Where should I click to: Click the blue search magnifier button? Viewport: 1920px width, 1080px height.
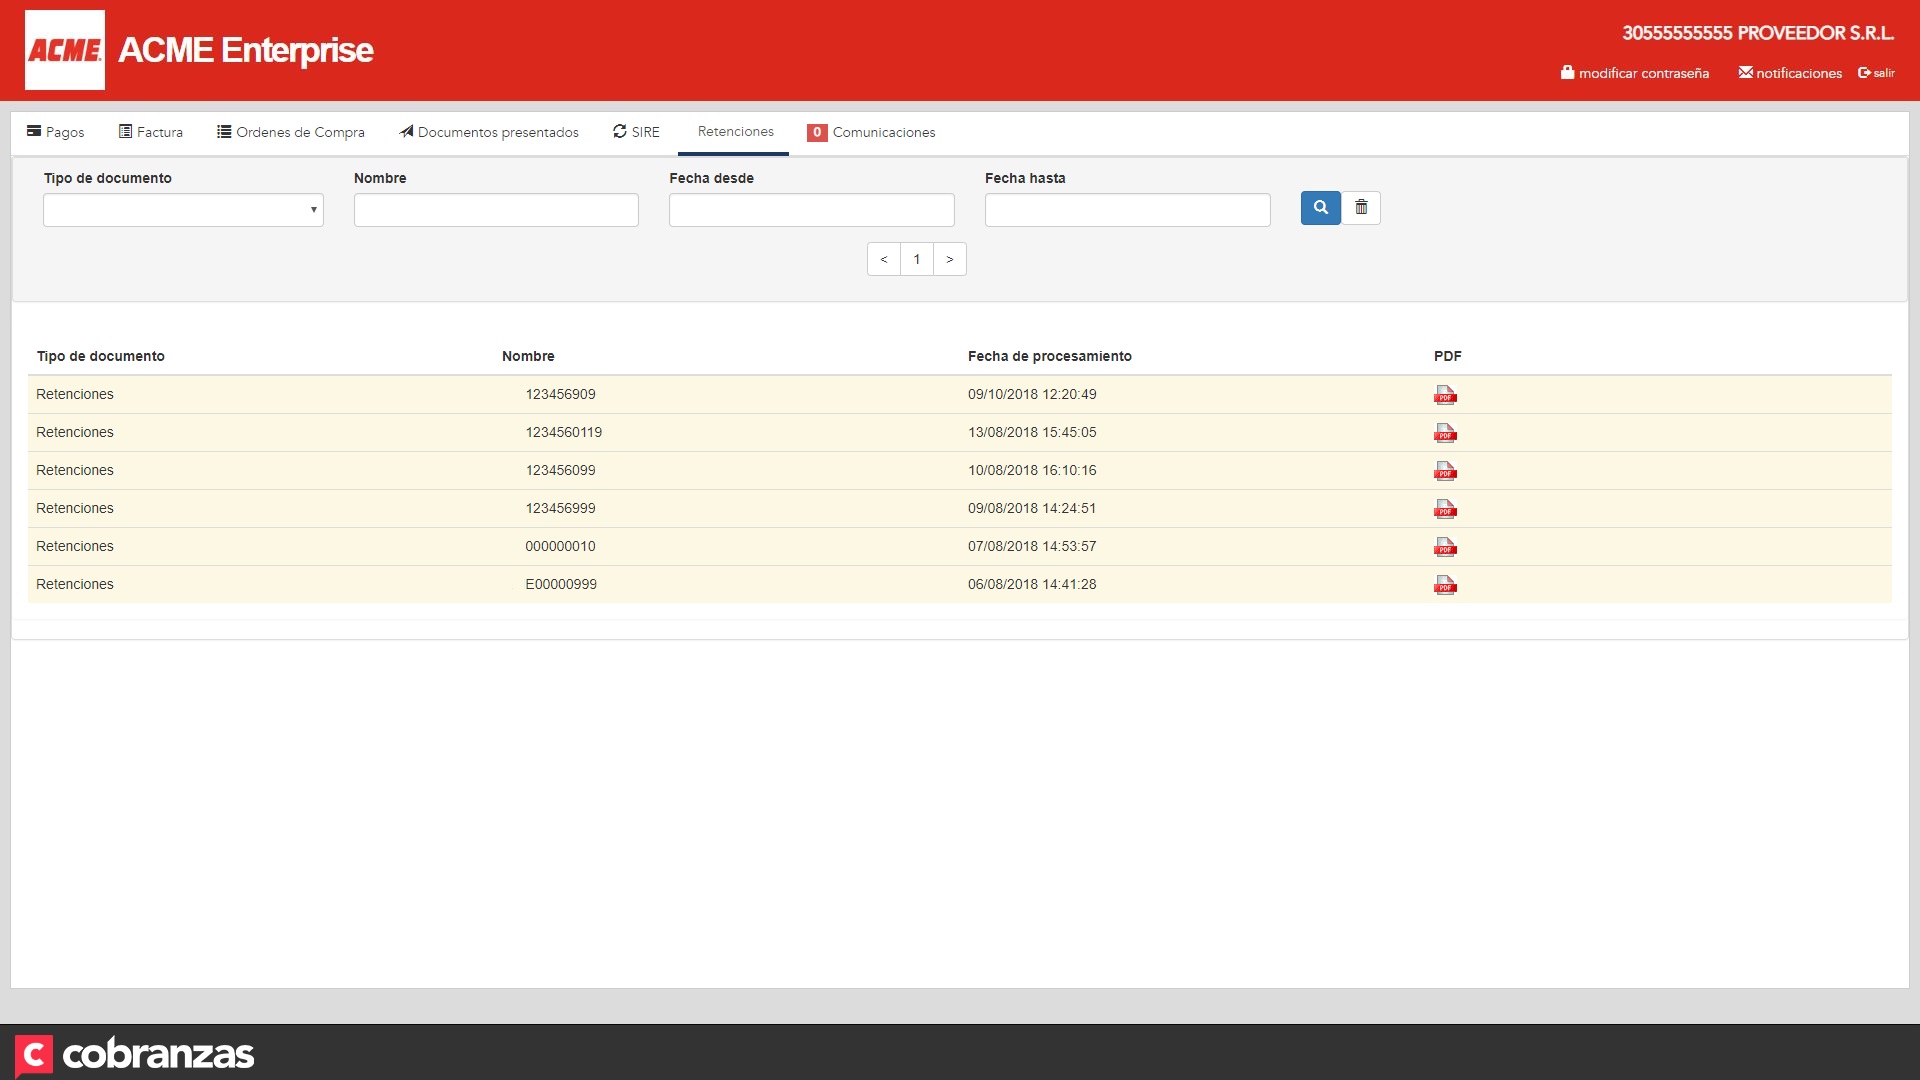pos(1320,208)
